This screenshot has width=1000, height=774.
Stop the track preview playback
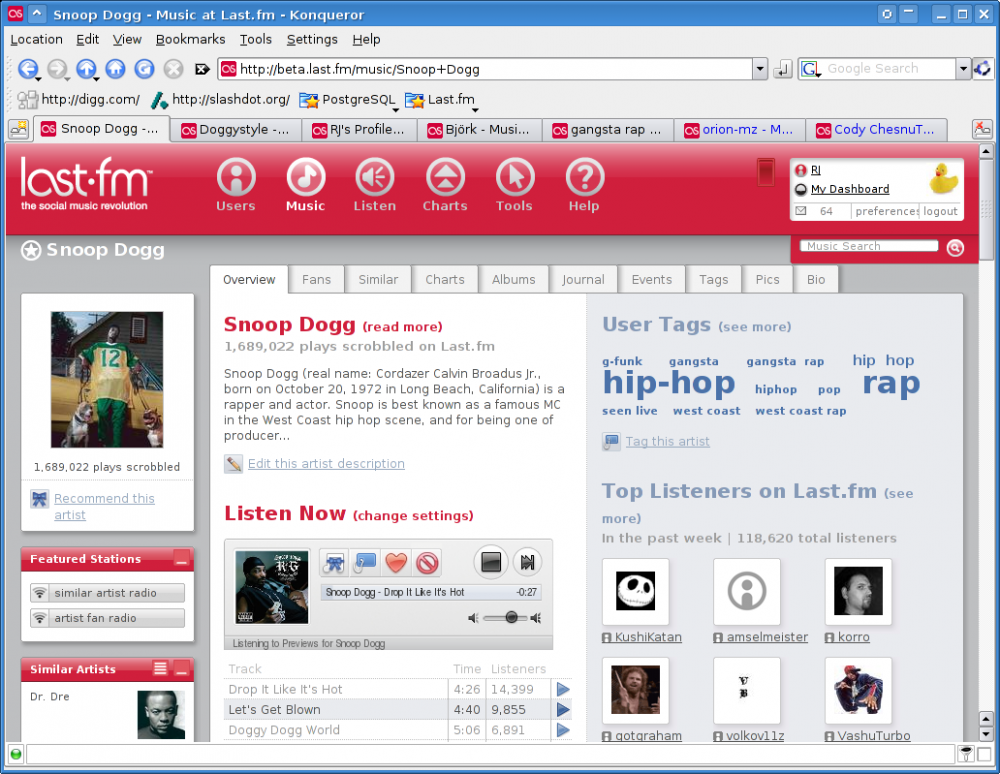tap(490, 562)
